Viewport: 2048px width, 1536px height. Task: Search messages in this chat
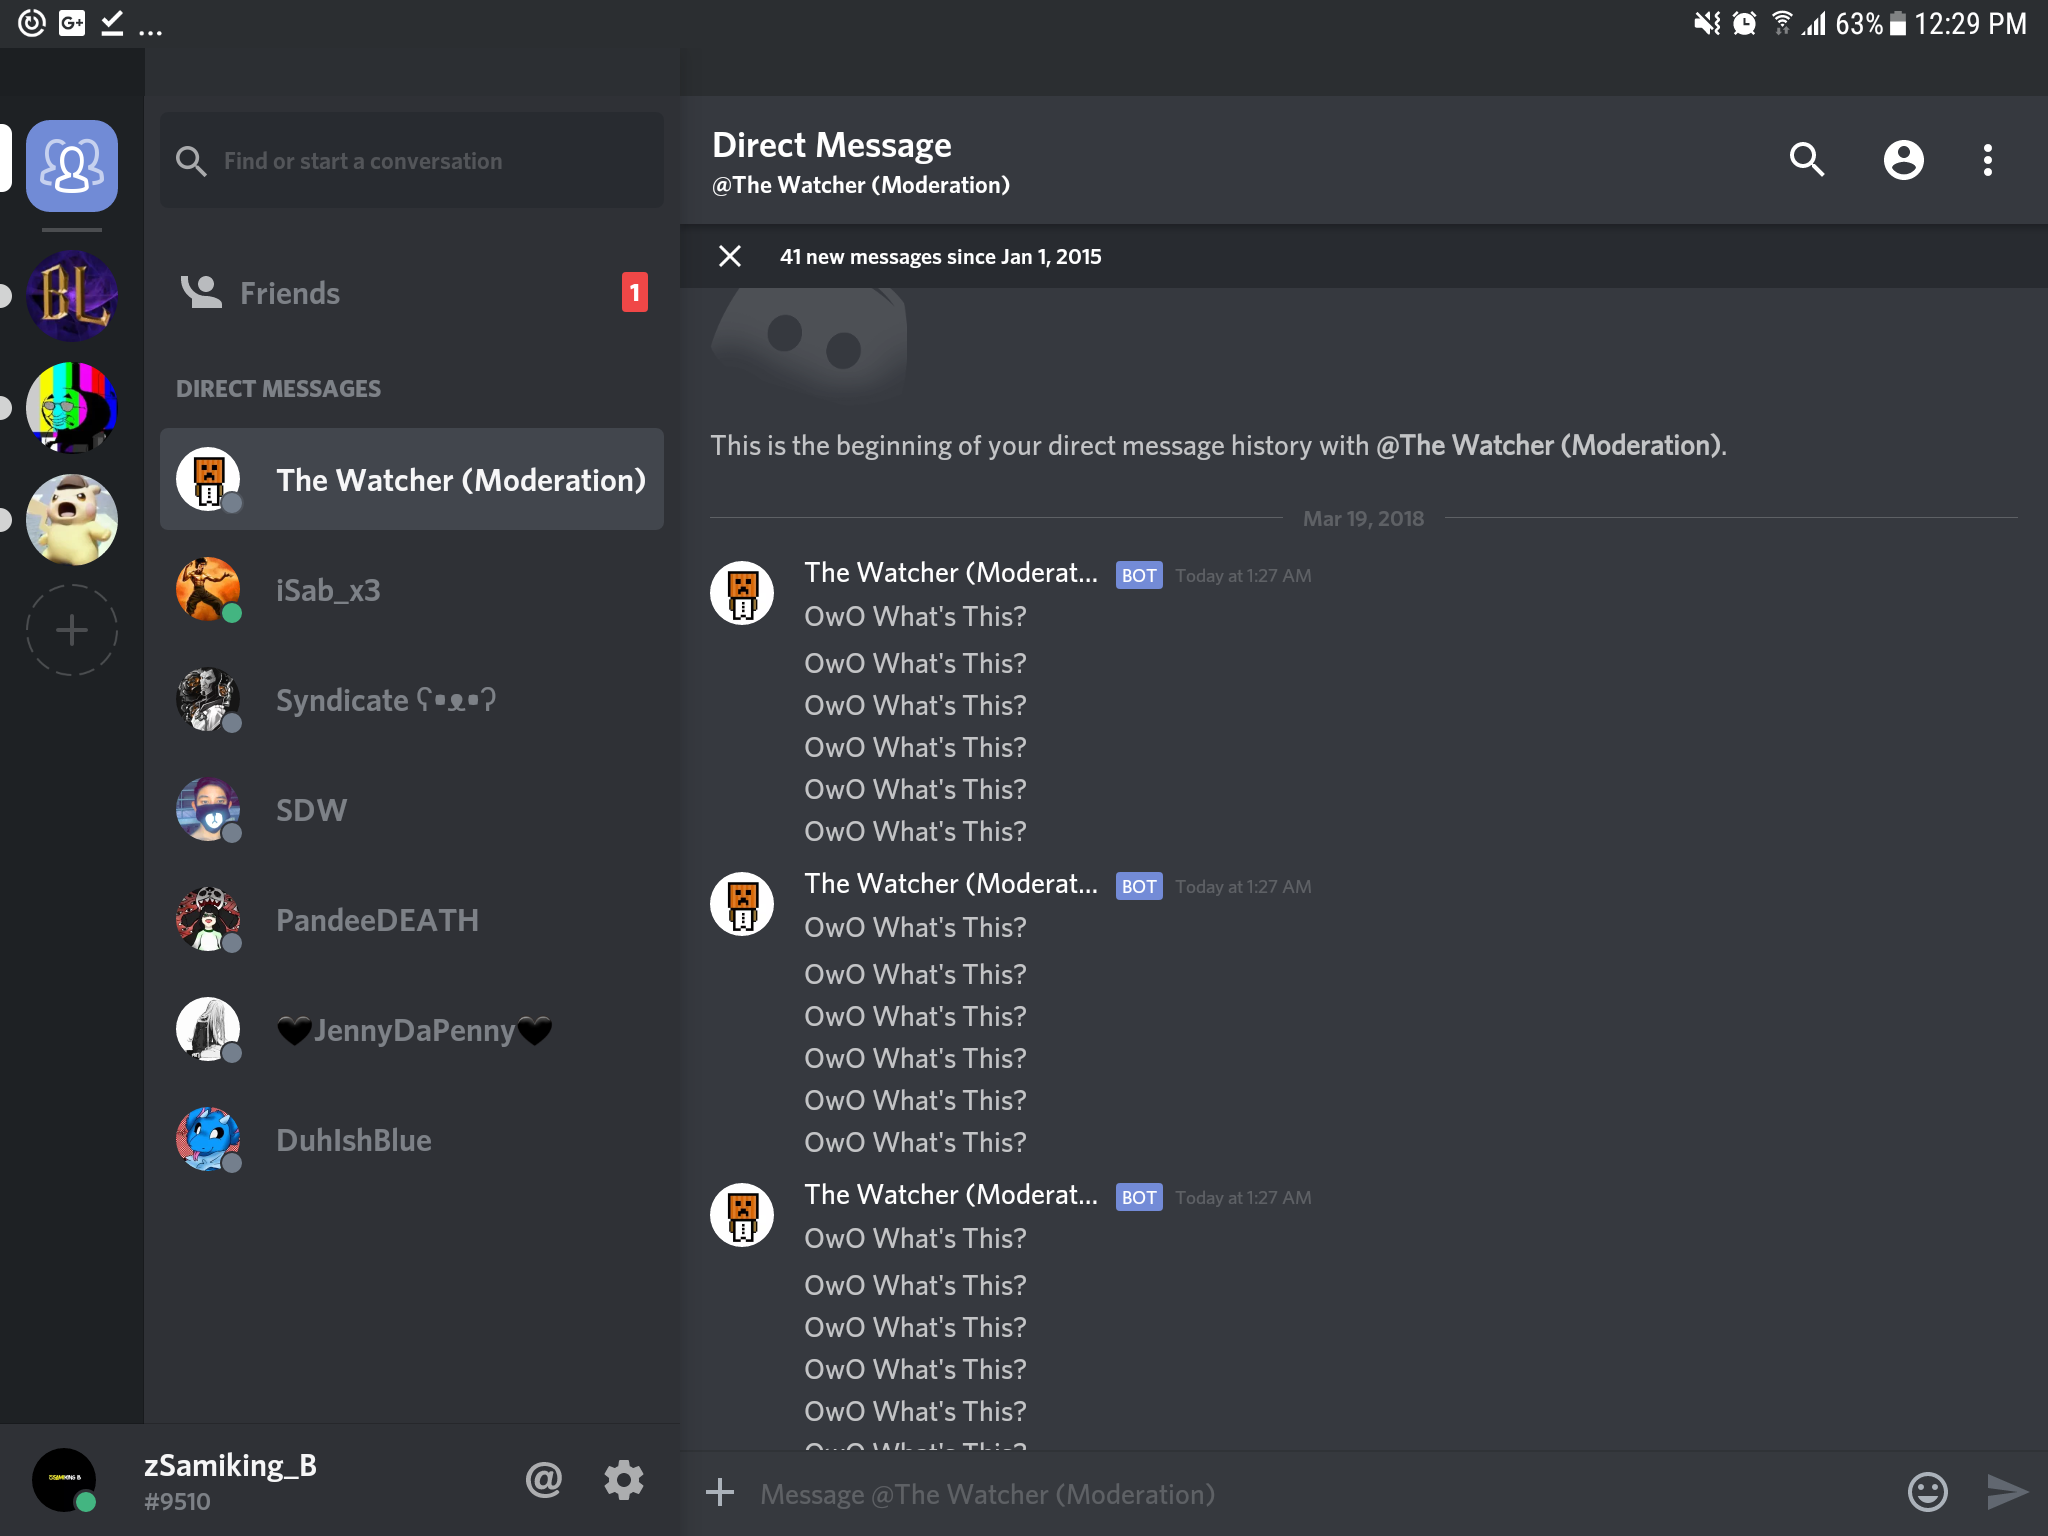point(1807,160)
